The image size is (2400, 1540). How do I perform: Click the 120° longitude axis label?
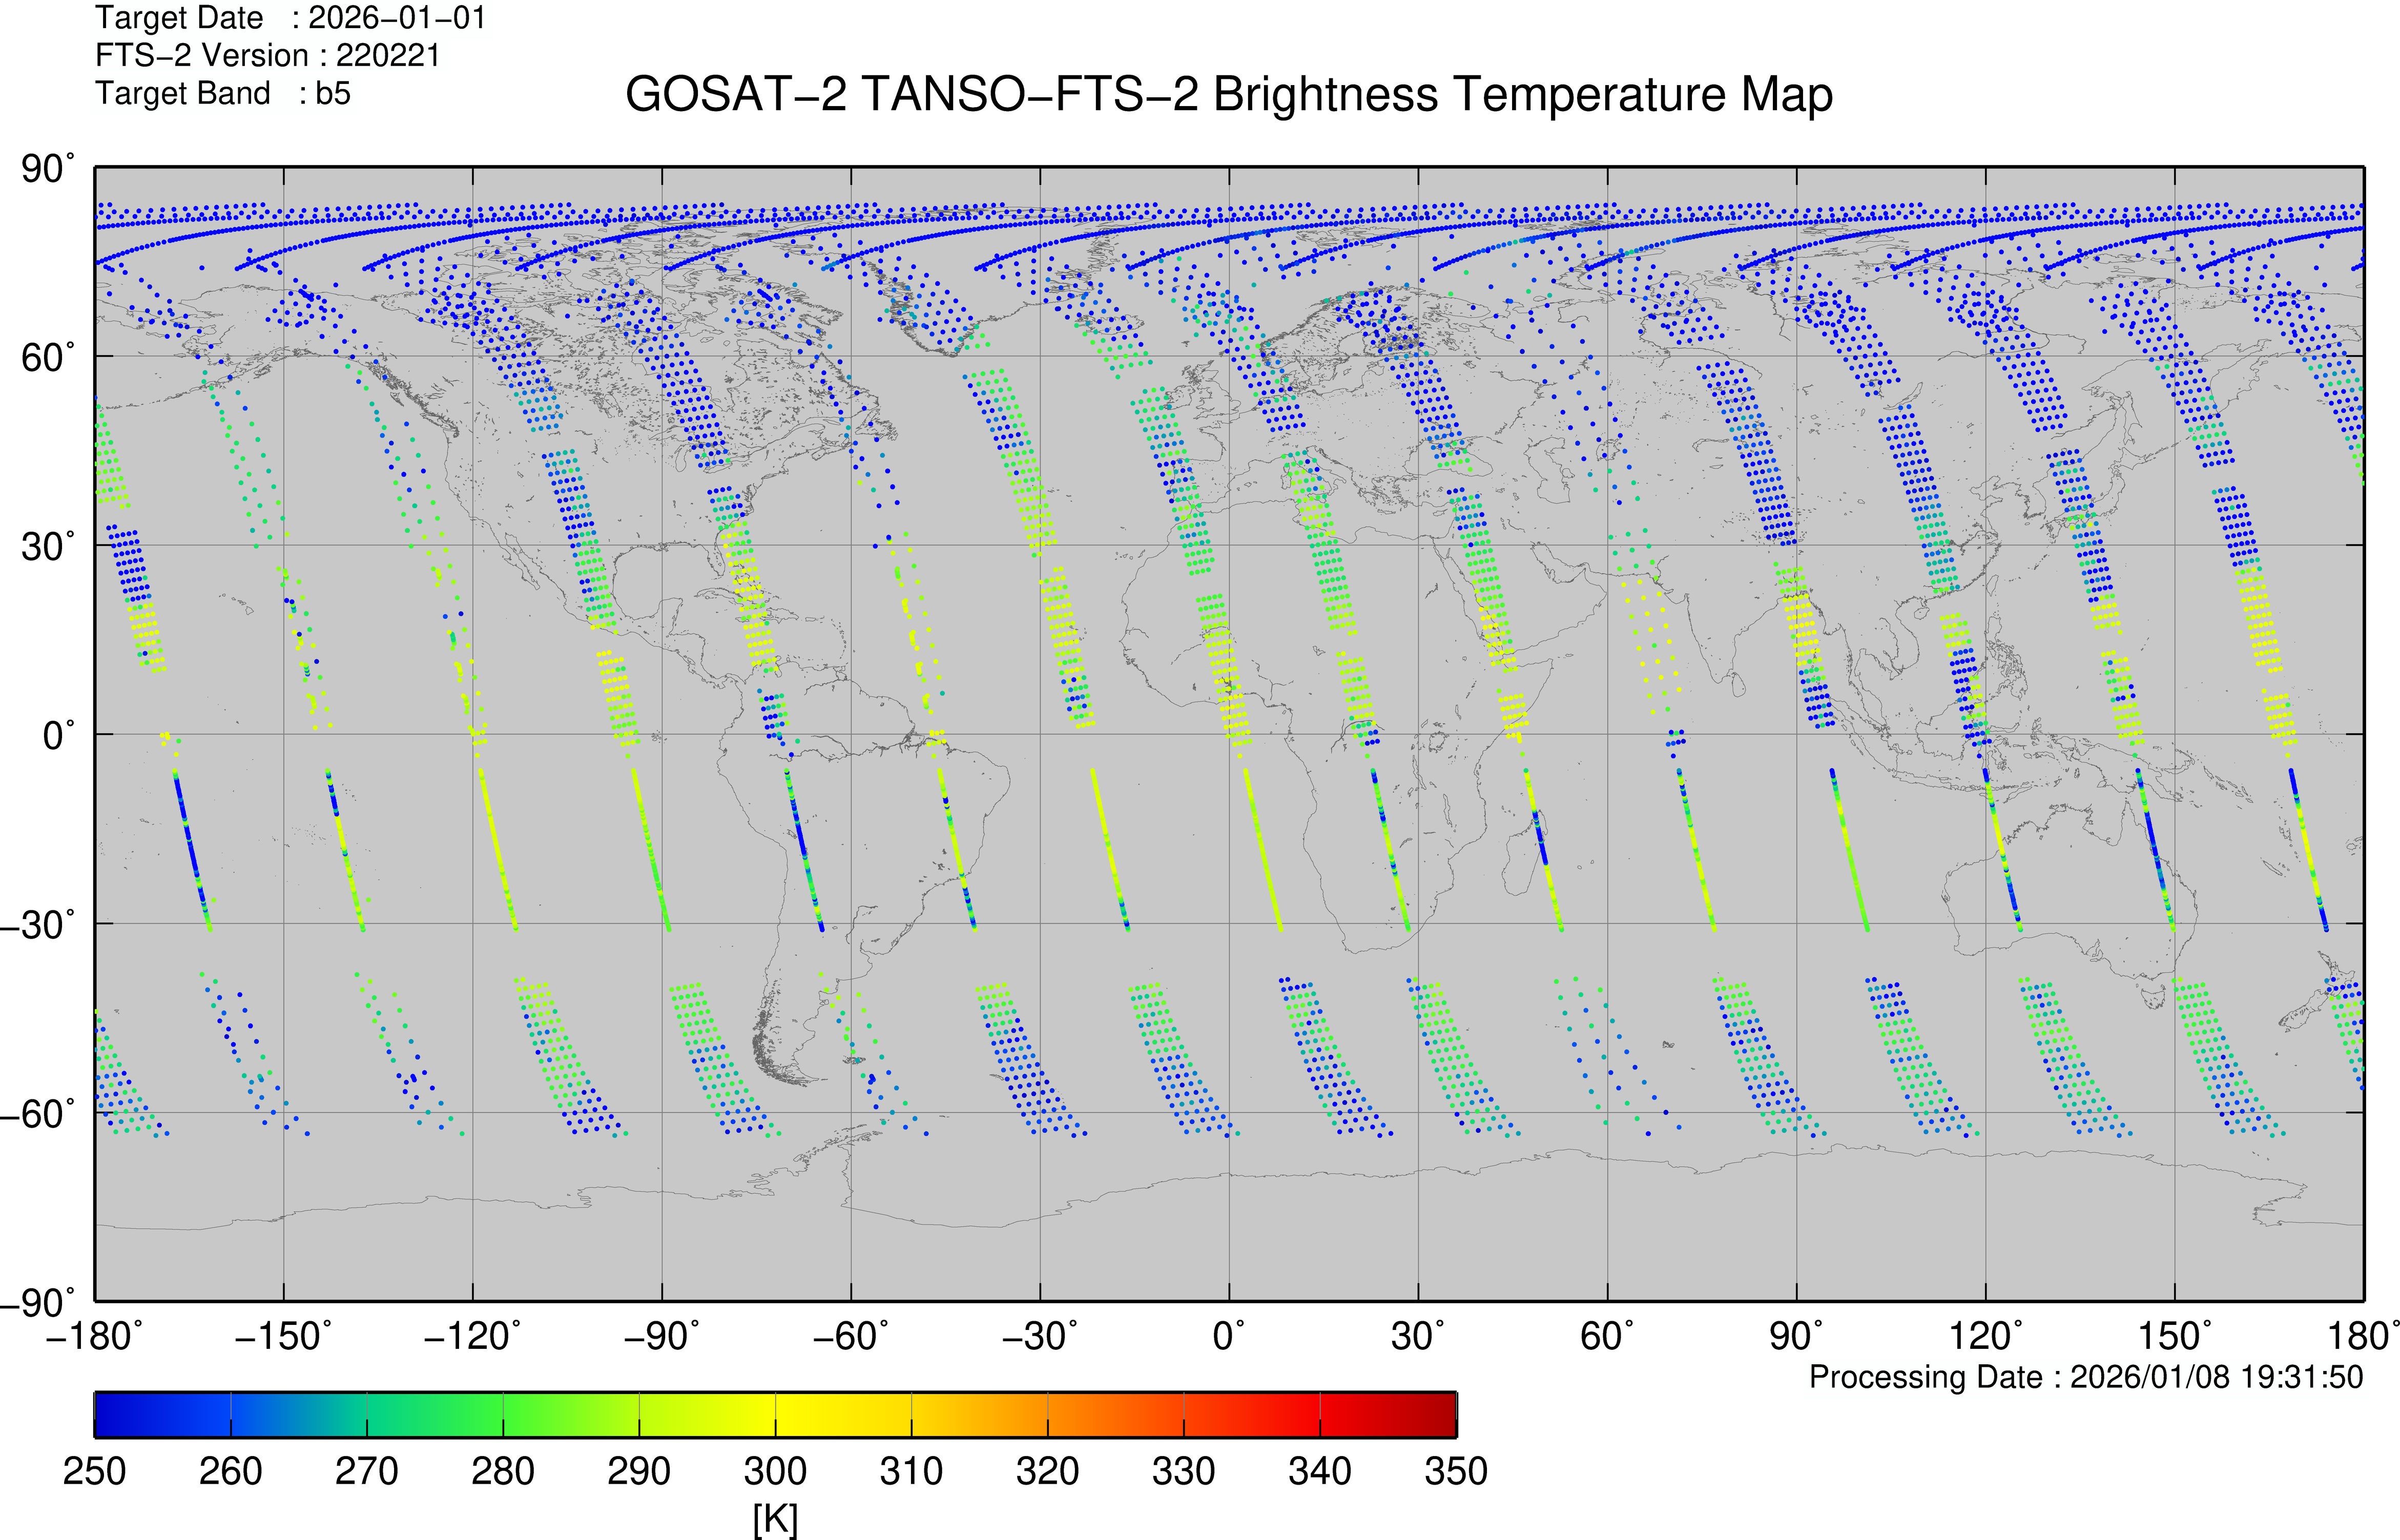(x=1985, y=1335)
